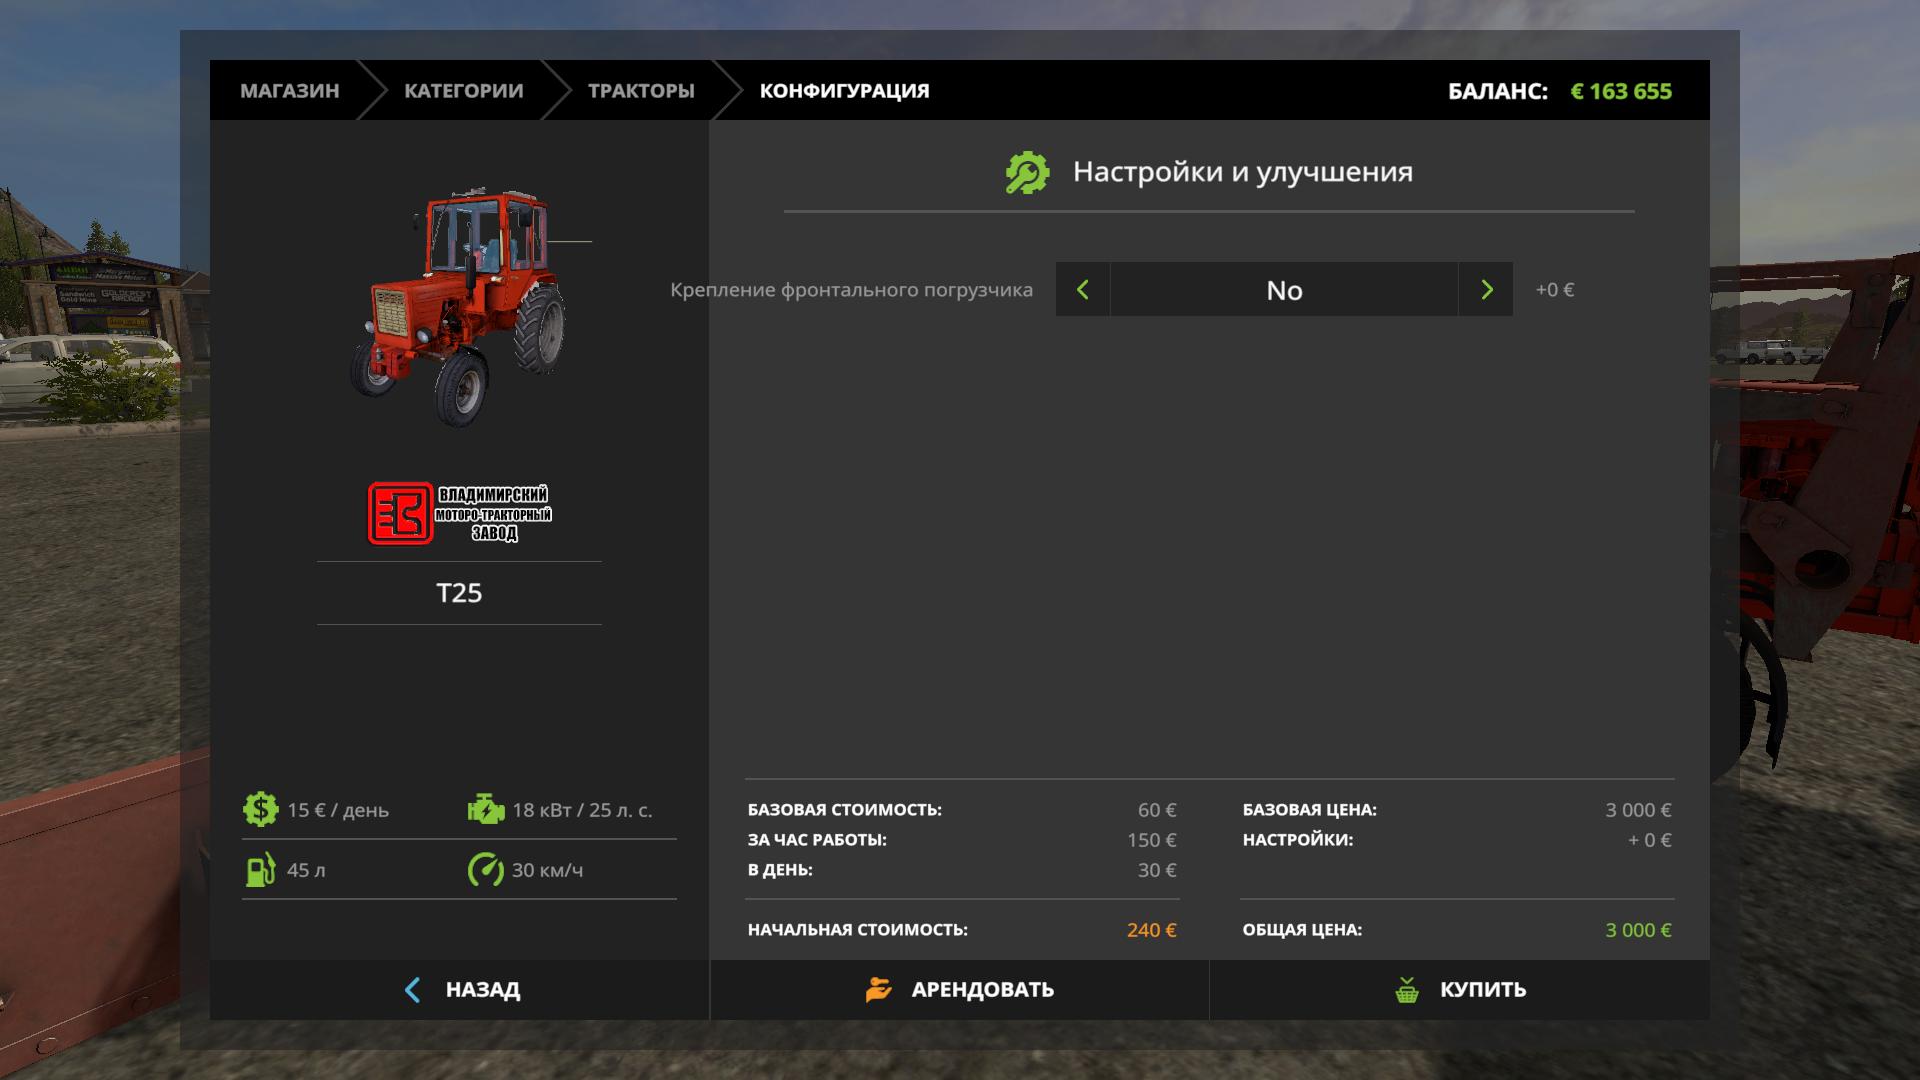The height and width of the screenshot is (1080, 1920).
Task: Click the per hour value 150 €
Action: tap(1152, 840)
